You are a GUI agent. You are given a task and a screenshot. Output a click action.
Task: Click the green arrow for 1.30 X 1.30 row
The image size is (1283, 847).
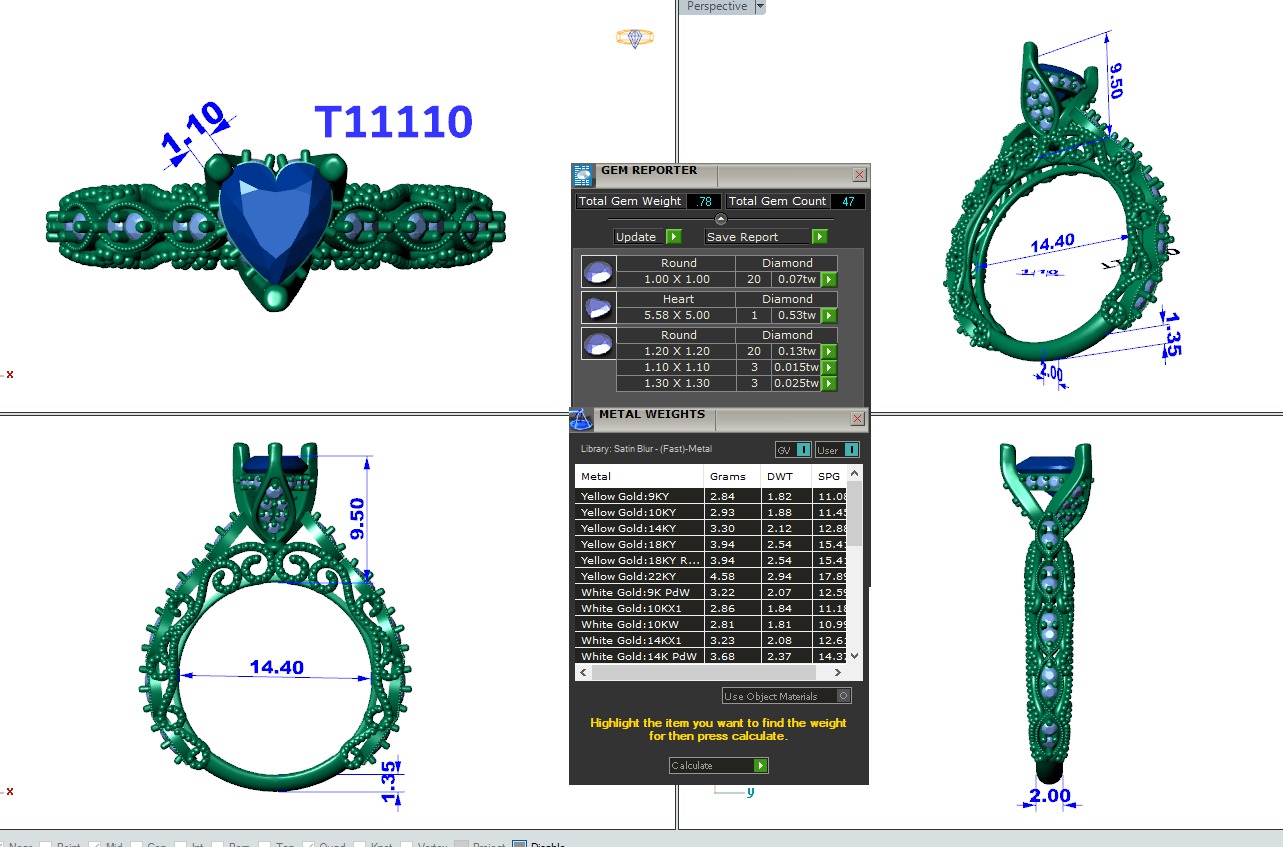pyautogui.click(x=828, y=384)
